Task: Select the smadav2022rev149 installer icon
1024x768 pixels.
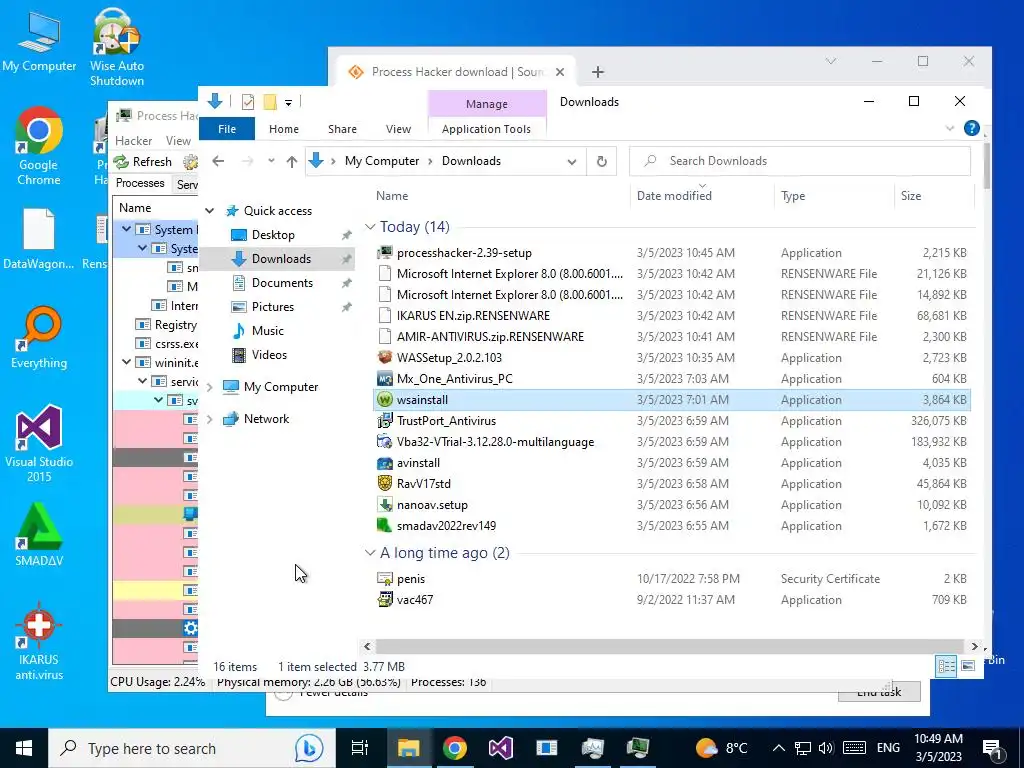Action: [385, 526]
